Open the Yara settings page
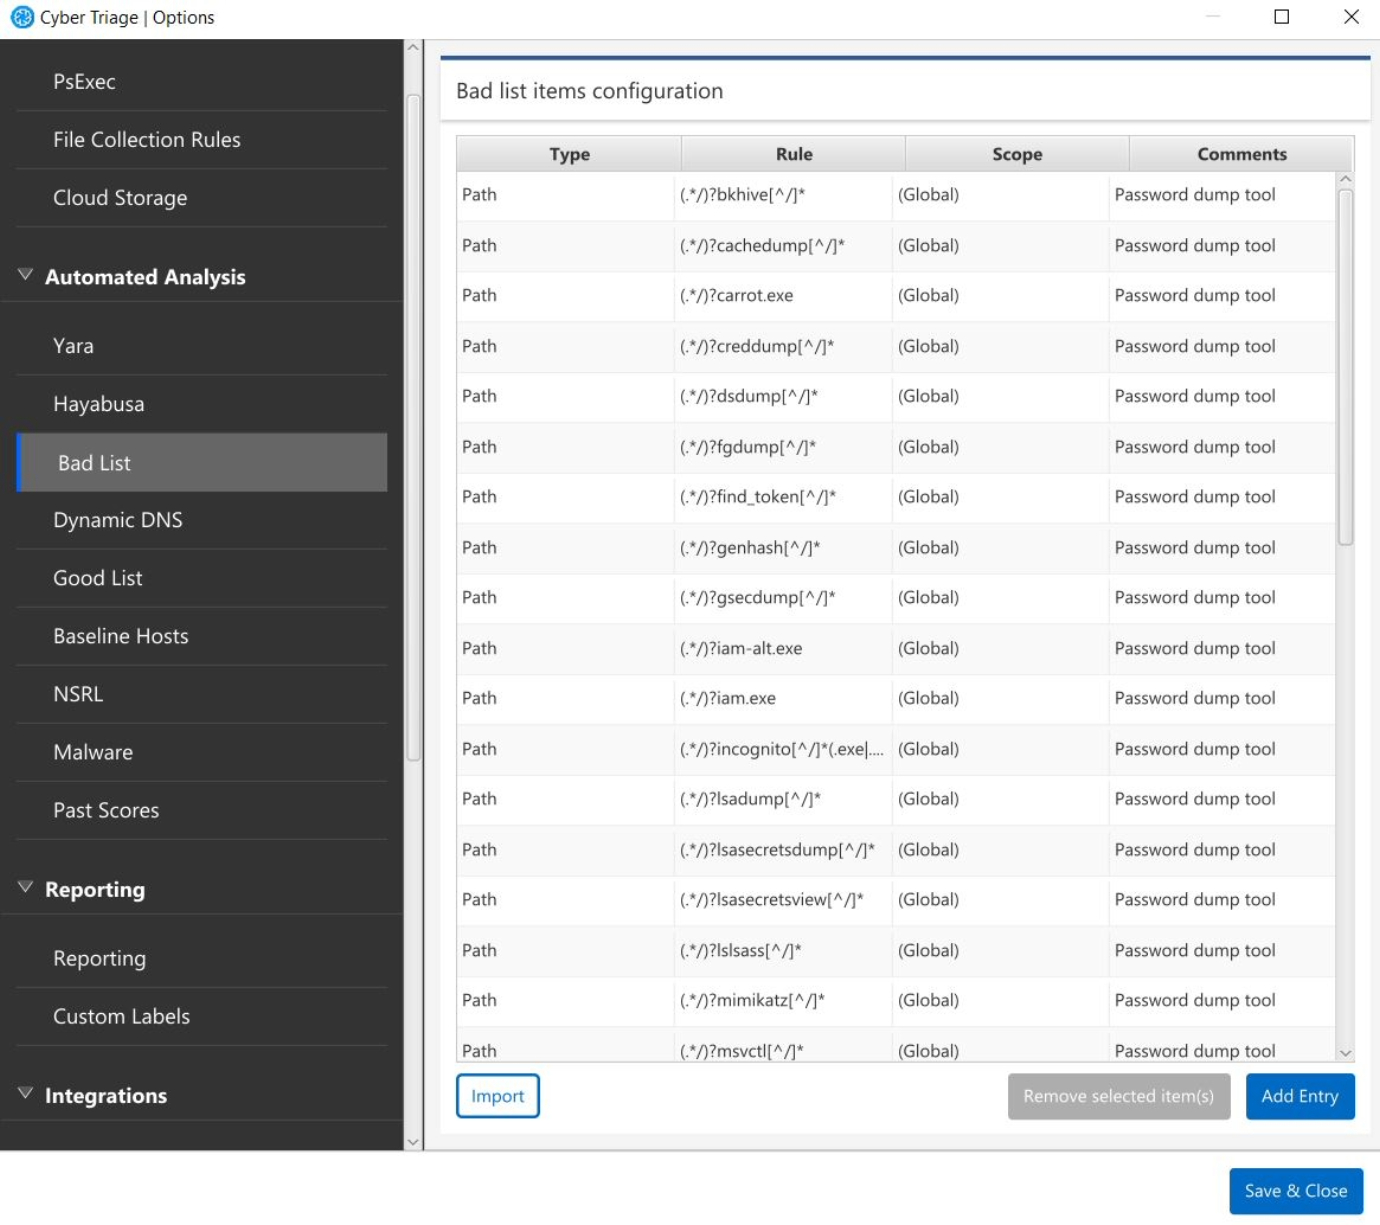This screenshot has width=1380, height=1225. 73,346
